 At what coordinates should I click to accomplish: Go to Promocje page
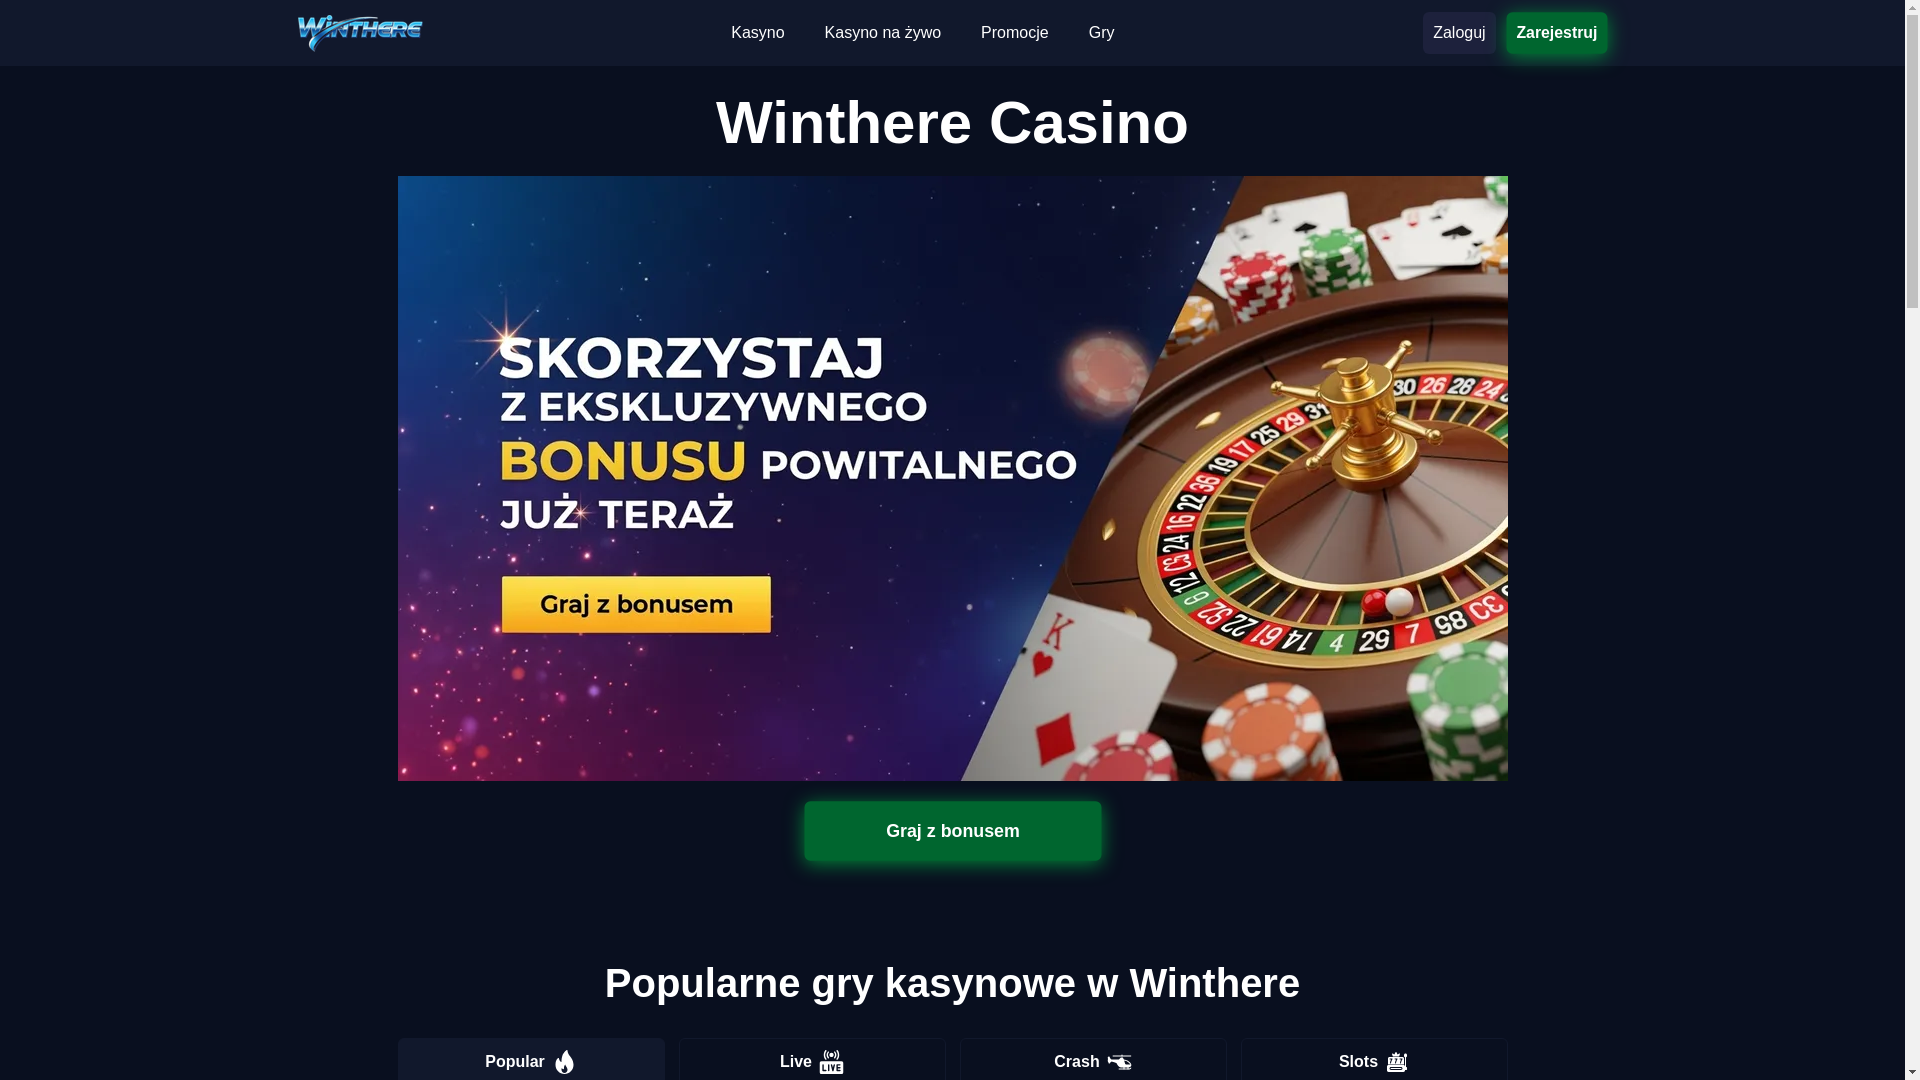pyautogui.click(x=1014, y=33)
